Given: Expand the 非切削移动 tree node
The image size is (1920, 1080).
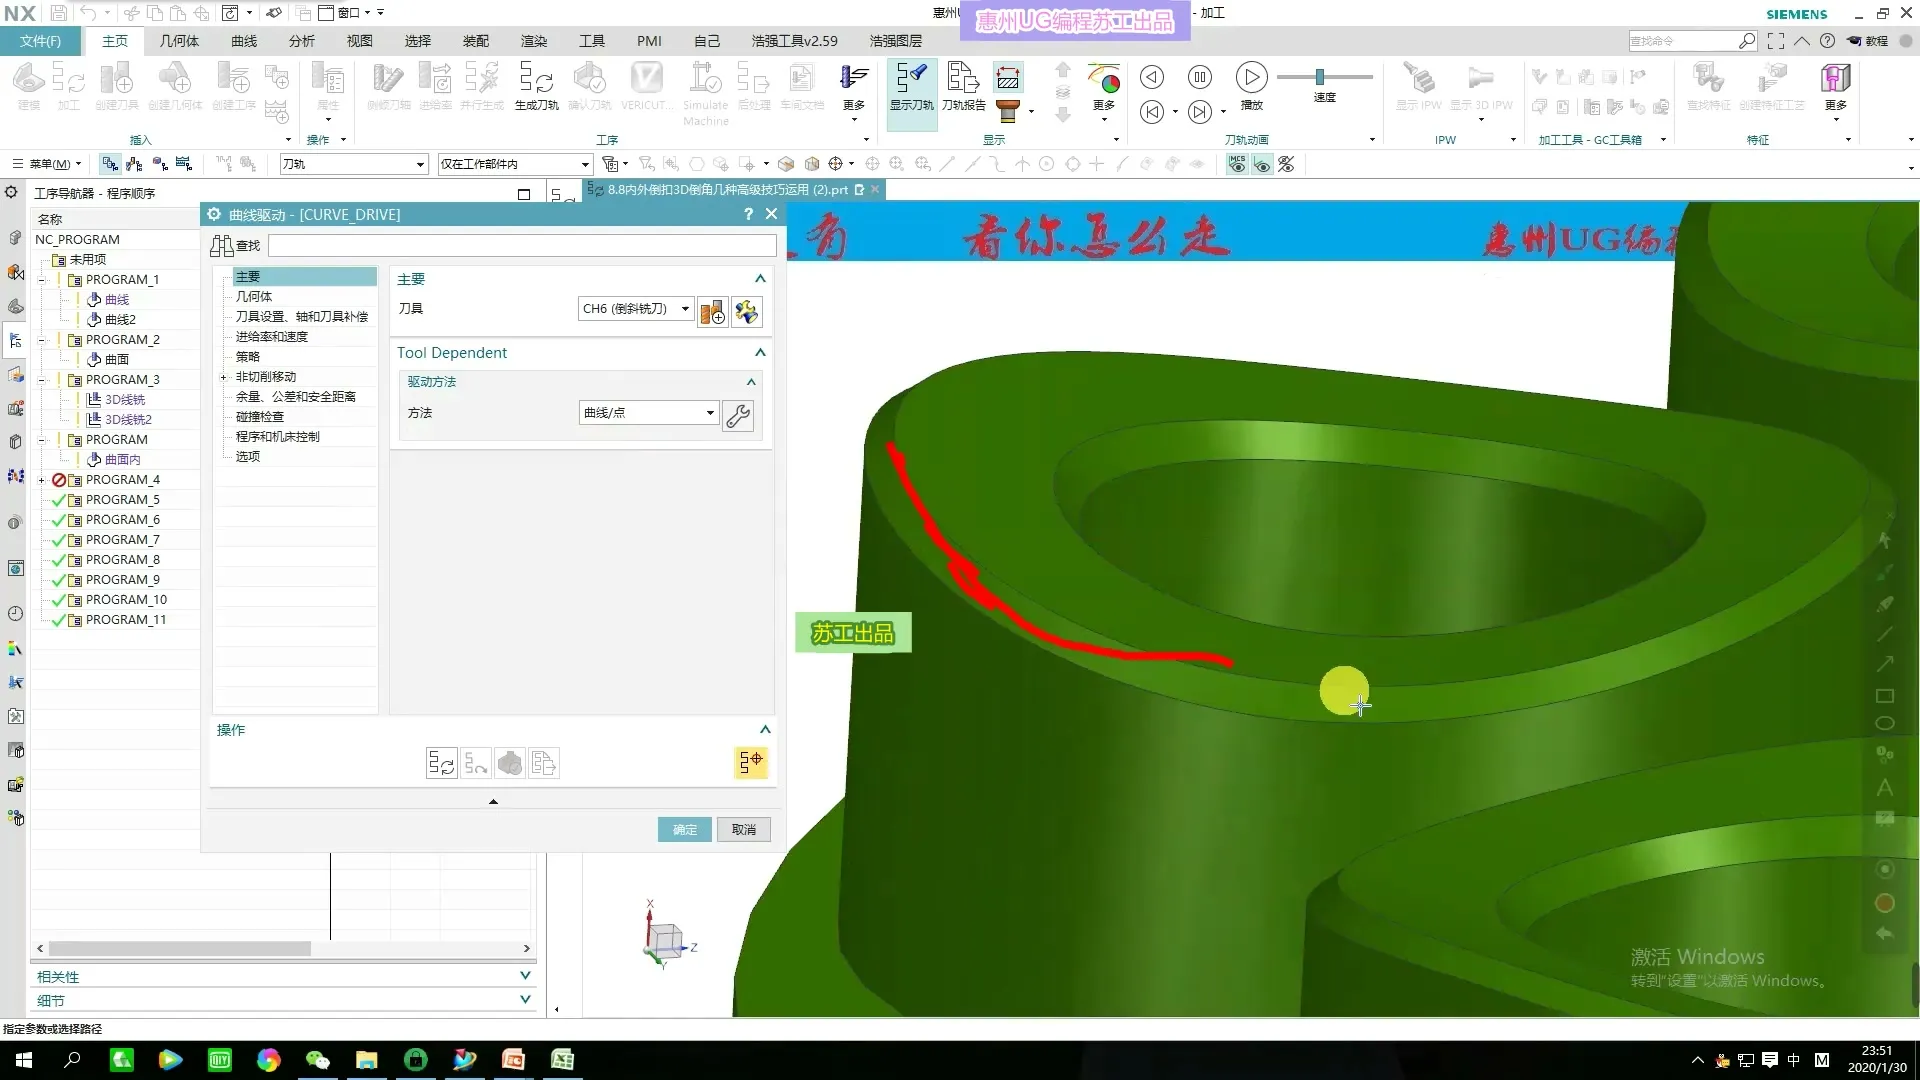Looking at the screenshot, I should (x=224, y=377).
